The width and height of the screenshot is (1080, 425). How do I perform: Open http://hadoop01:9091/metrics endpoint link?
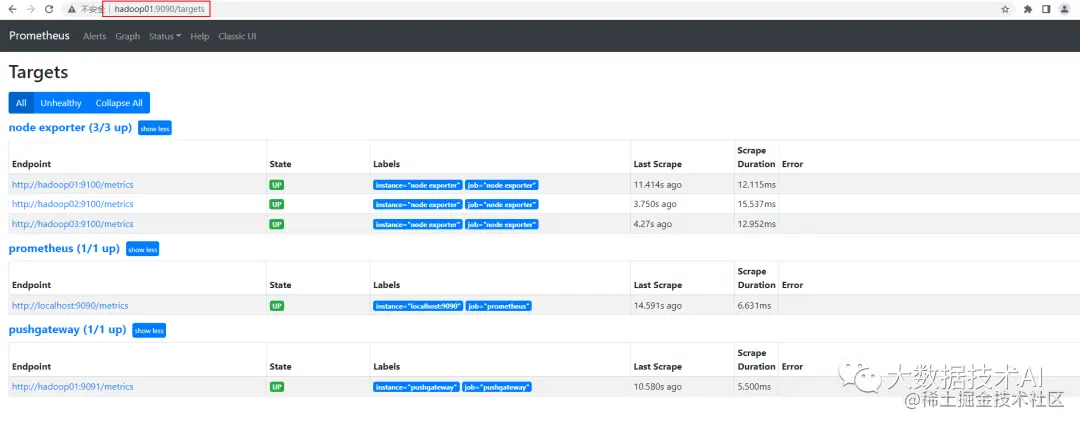pyautogui.click(x=72, y=386)
